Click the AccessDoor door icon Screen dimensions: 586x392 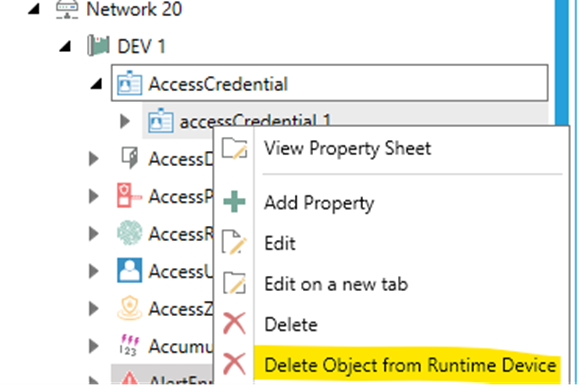[129, 158]
